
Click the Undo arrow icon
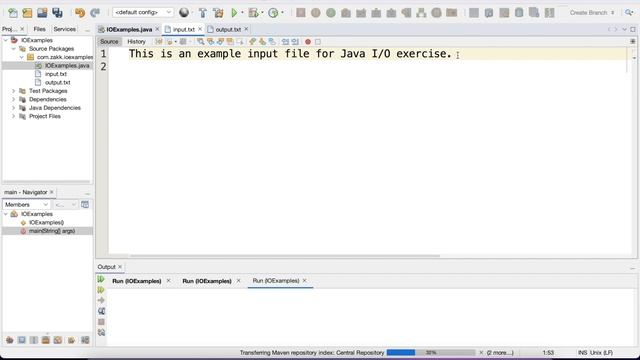pyautogui.click(x=80, y=13)
